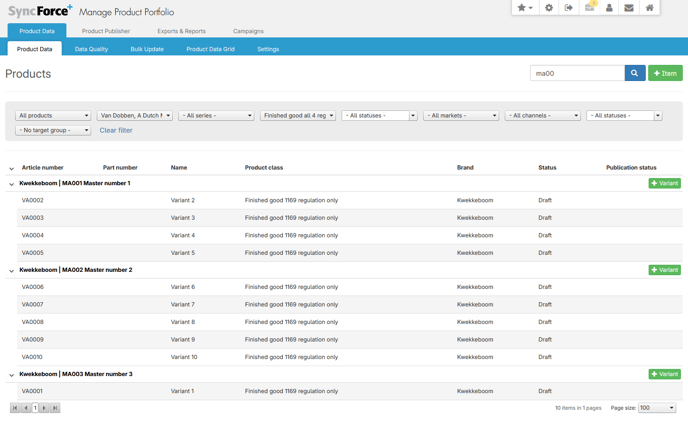This screenshot has height=422, width=688.
Task: Open article VA0005
Action: click(x=32, y=253)
